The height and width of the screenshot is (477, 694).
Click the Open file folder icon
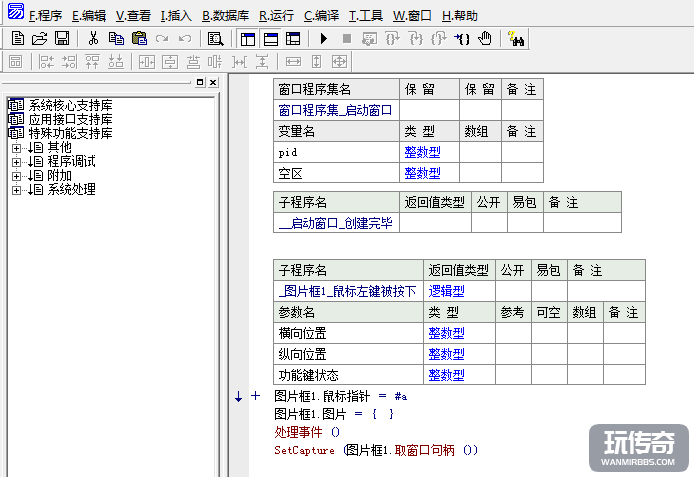pyautogui.click(x=40, y=39)
